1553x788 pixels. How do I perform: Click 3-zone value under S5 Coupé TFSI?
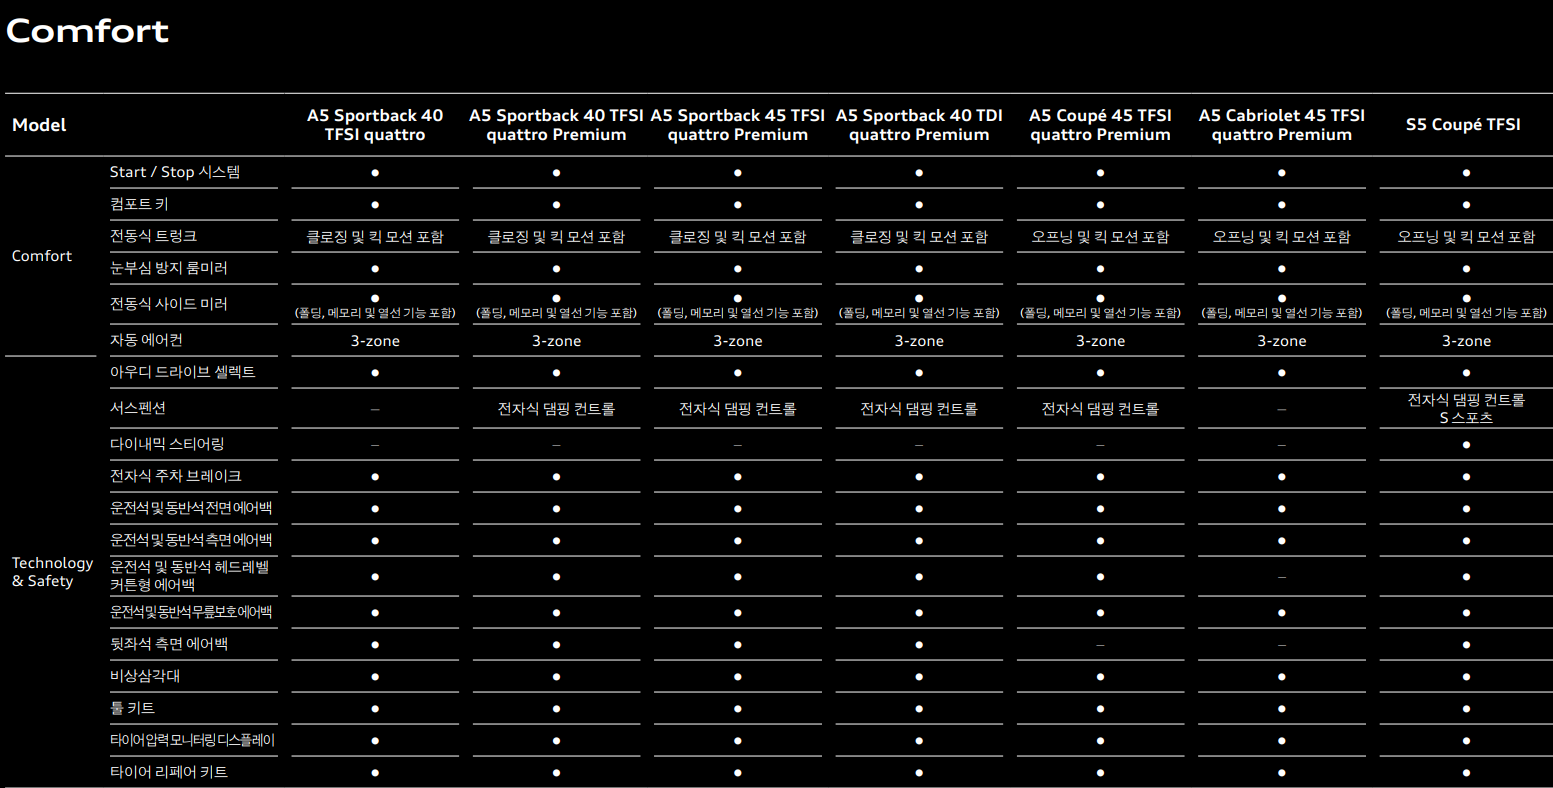pyautogui.click(x=1466, y=341)
